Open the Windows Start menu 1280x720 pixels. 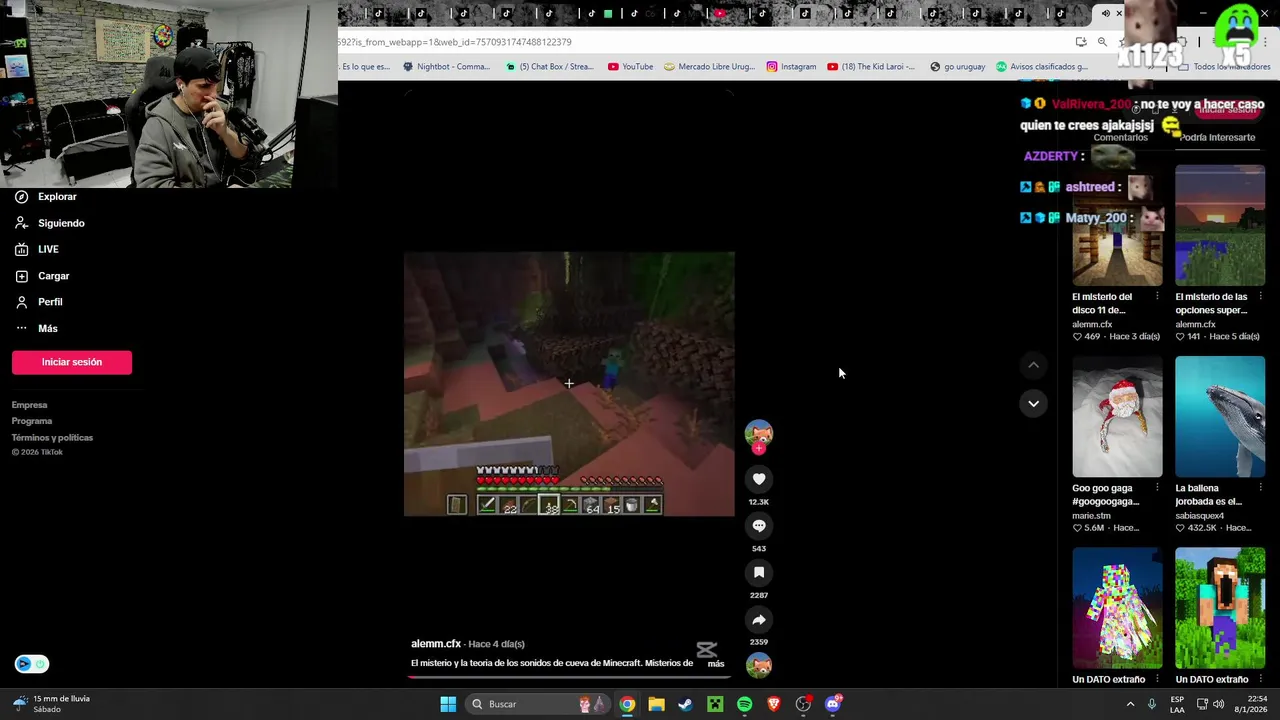(x=448, y=704)
